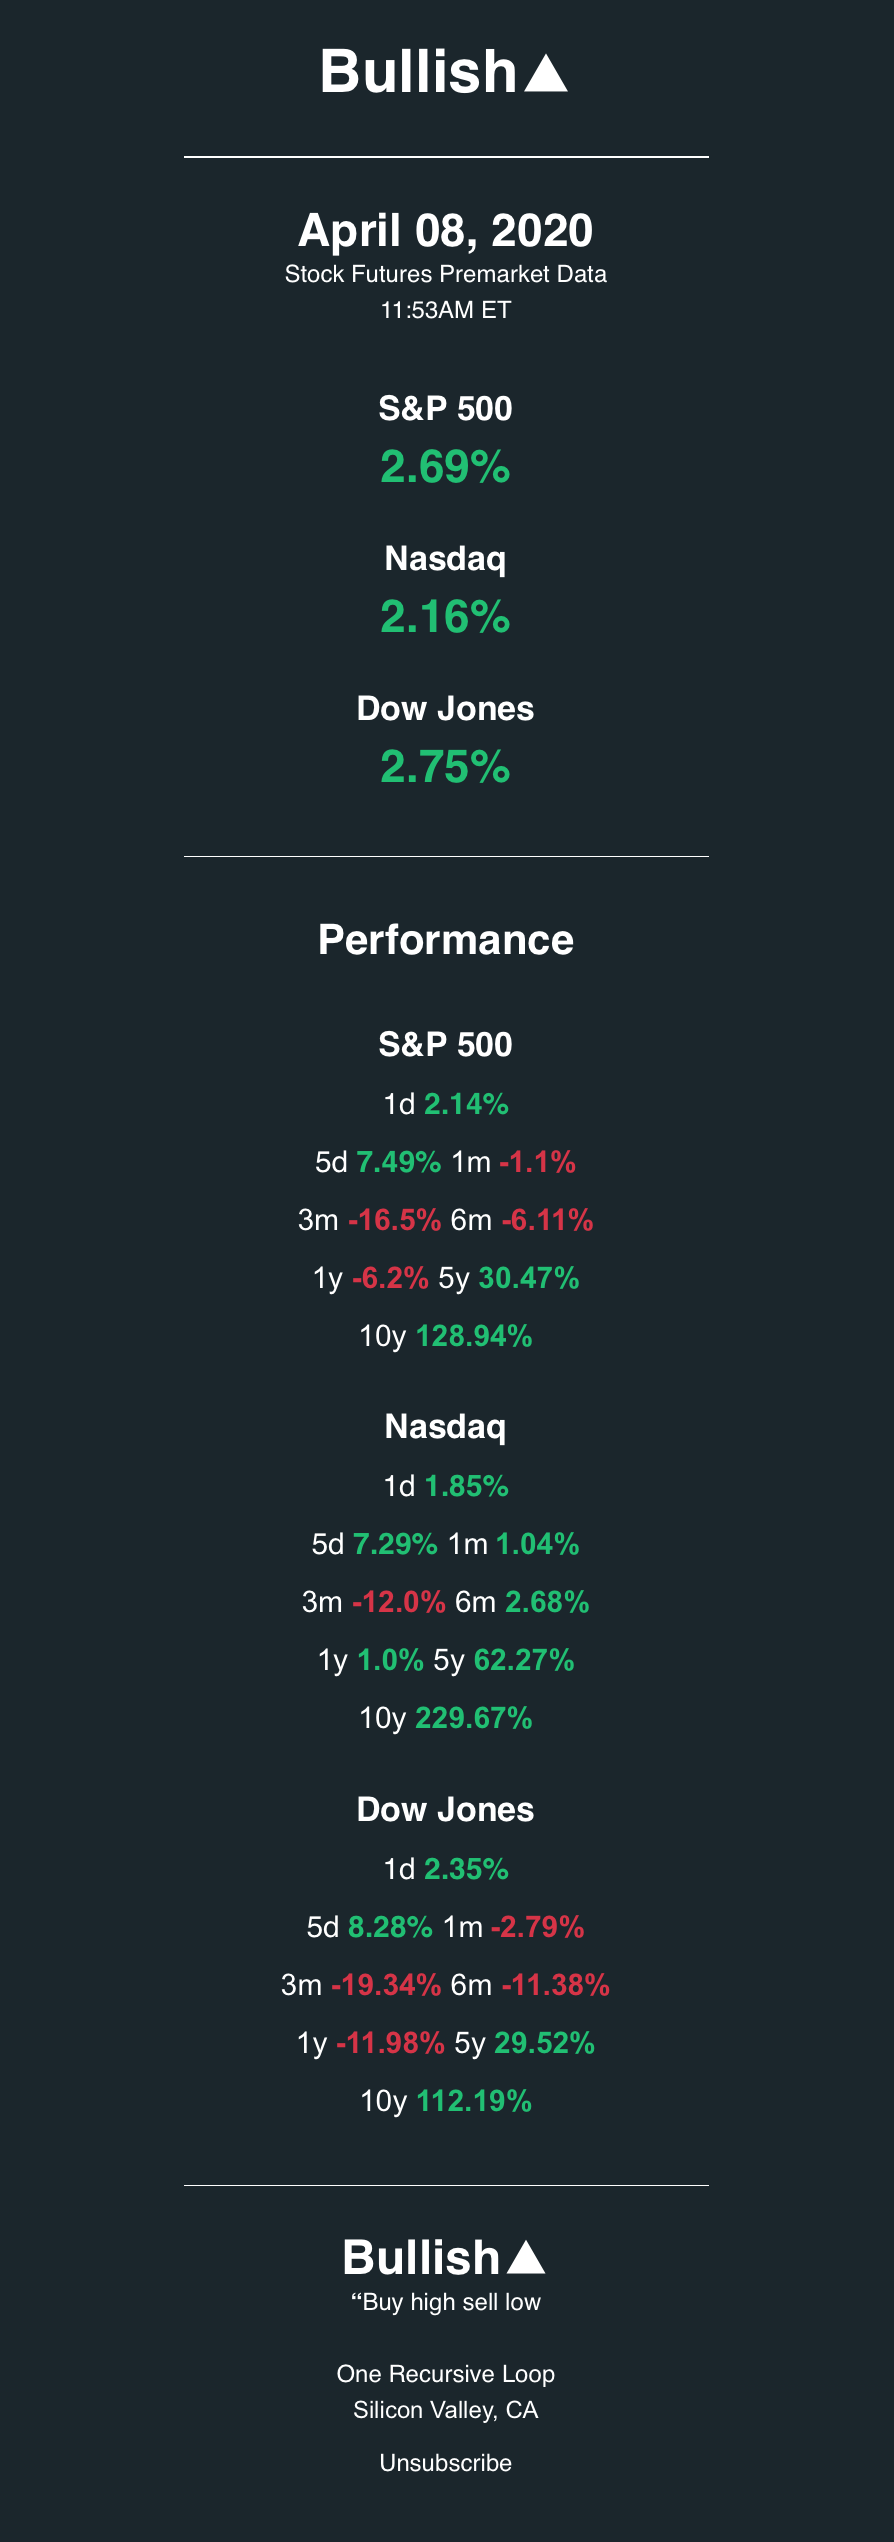Click the S&P 500 3m value -16.5%
The height and width of the screenshot is (2542, 894).
[394, 1220]
